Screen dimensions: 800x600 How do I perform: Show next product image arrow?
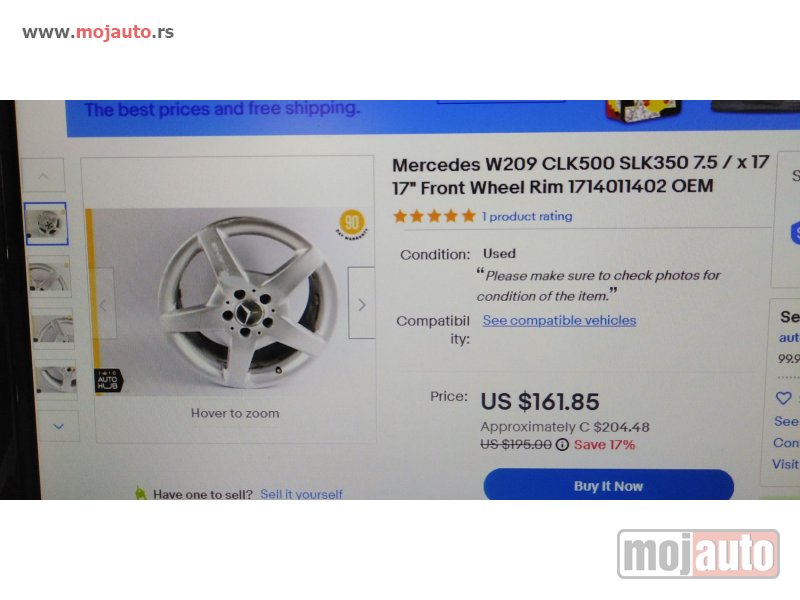click(362, 305)
